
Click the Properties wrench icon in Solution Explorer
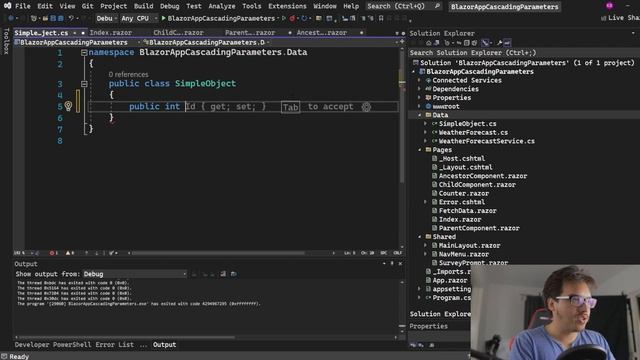click(x=499, y=43)
